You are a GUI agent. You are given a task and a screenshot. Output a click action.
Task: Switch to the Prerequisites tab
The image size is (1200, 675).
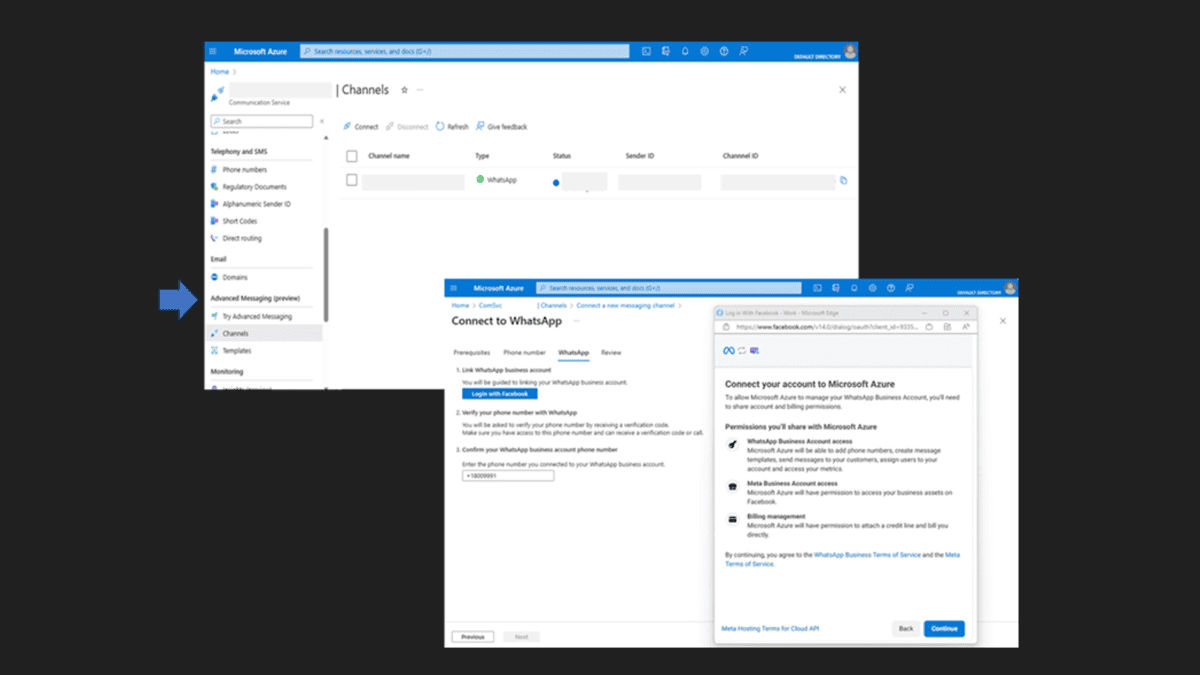[x=471, y=353]
